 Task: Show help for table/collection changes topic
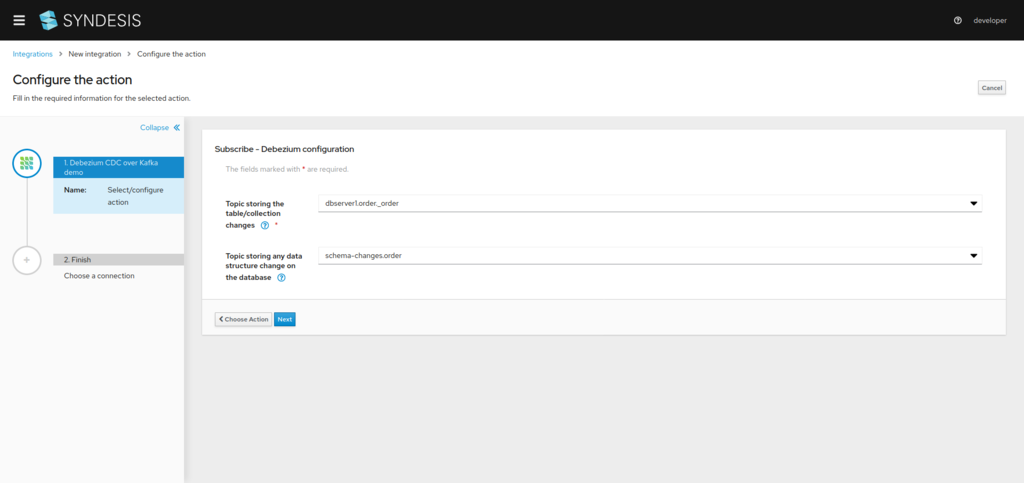click(264, 225)
